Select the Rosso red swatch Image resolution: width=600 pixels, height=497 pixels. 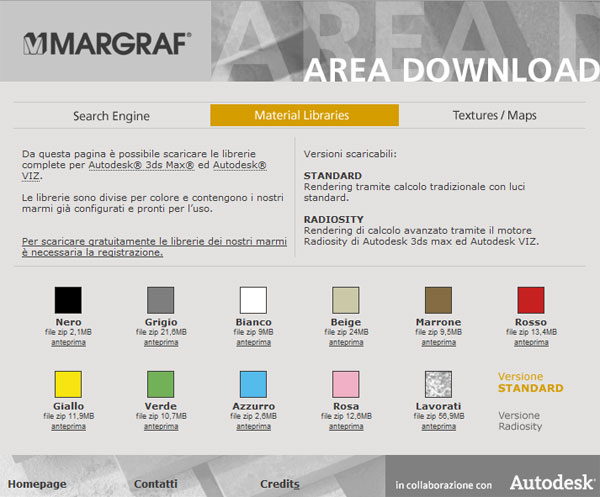pos(530,300)
